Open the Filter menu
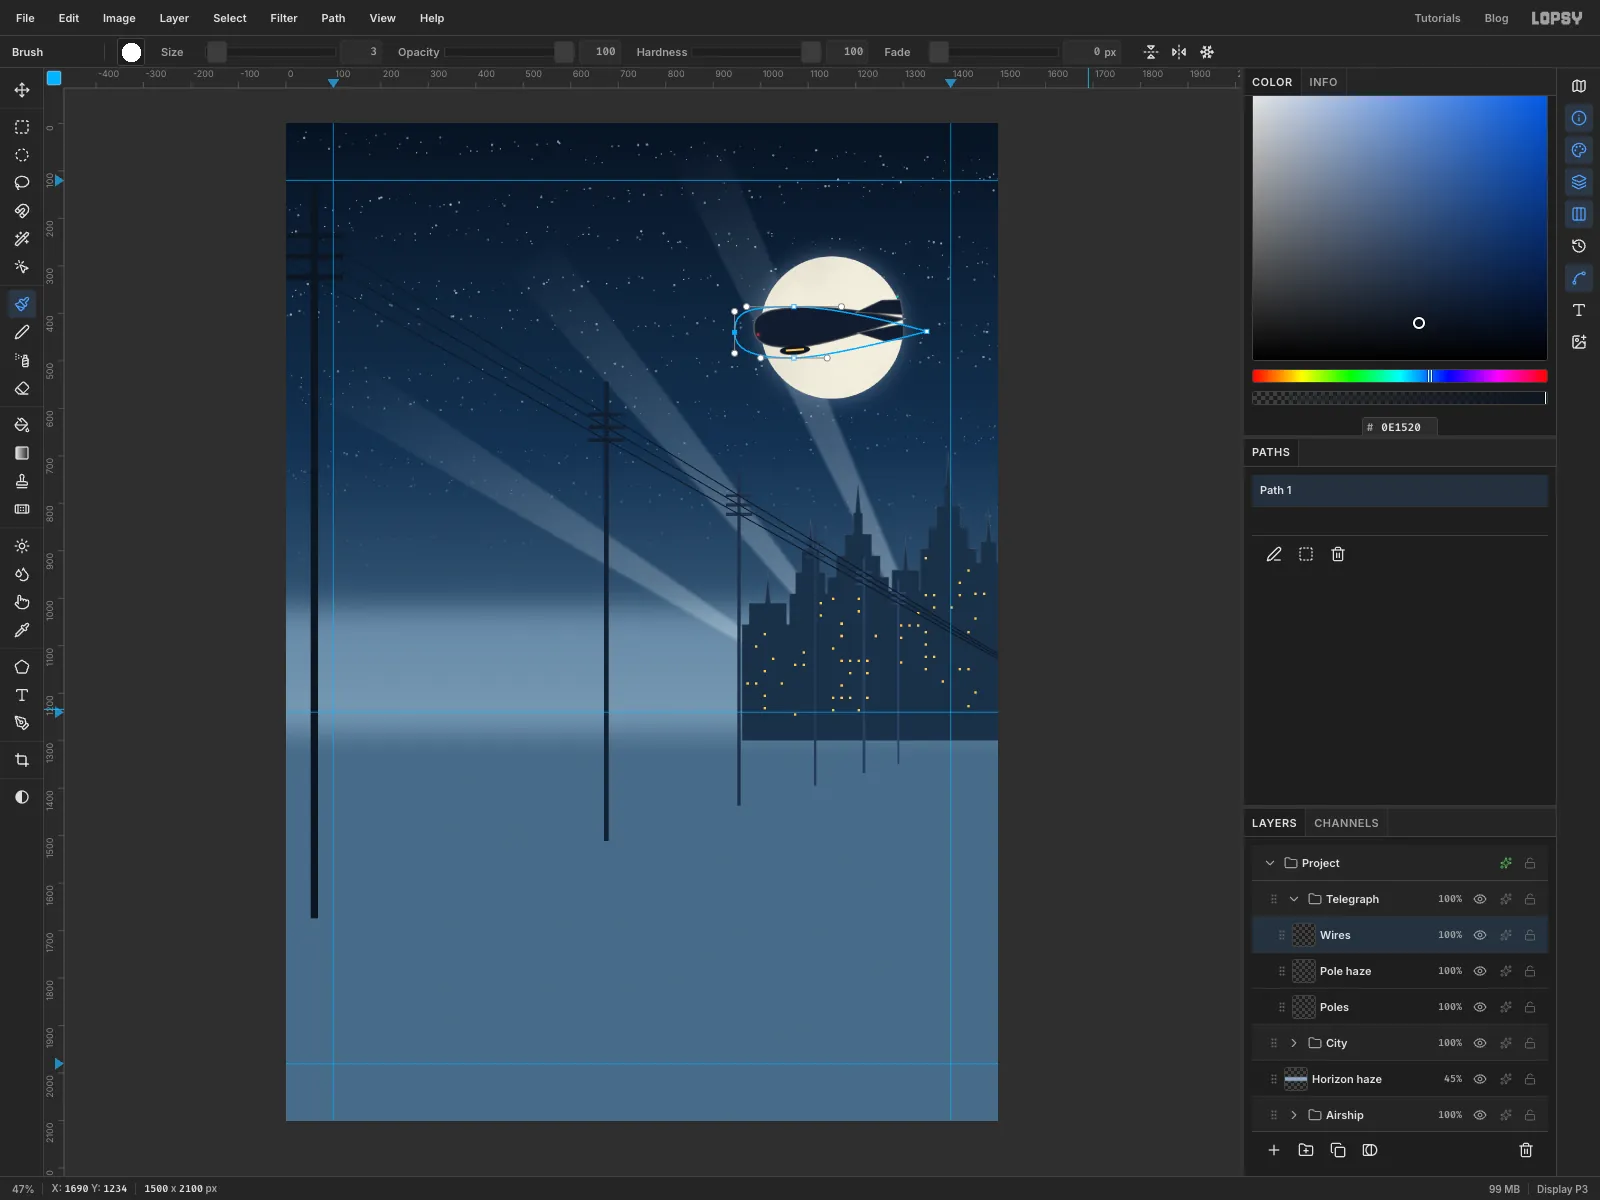 coord(284,18)
